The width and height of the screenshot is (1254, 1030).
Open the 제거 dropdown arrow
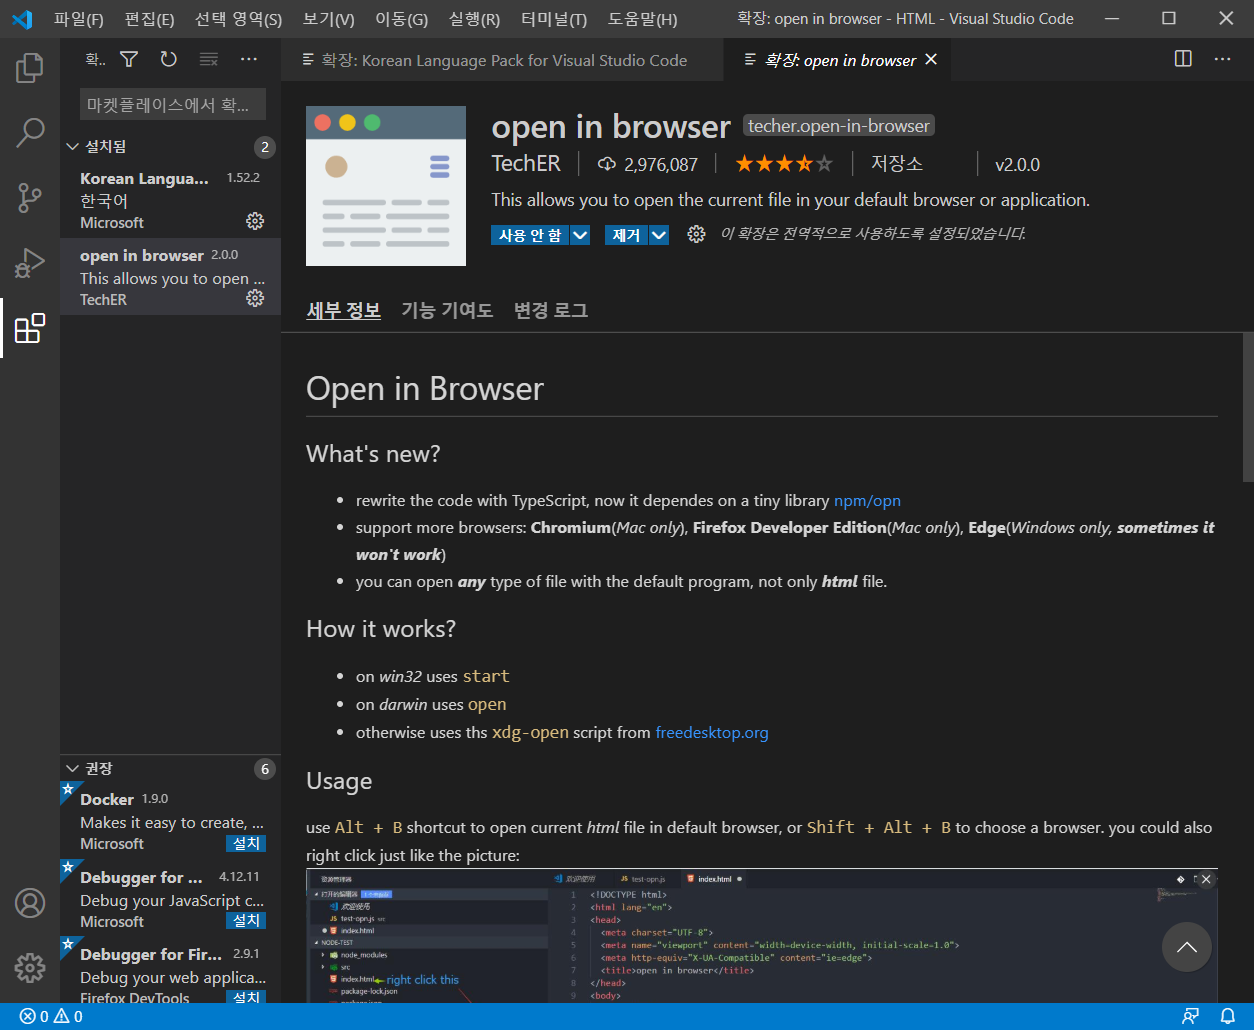659,235
